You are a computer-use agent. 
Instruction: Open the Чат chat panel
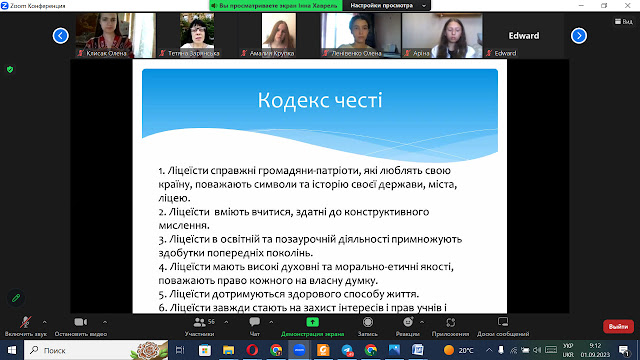[255, 326]
